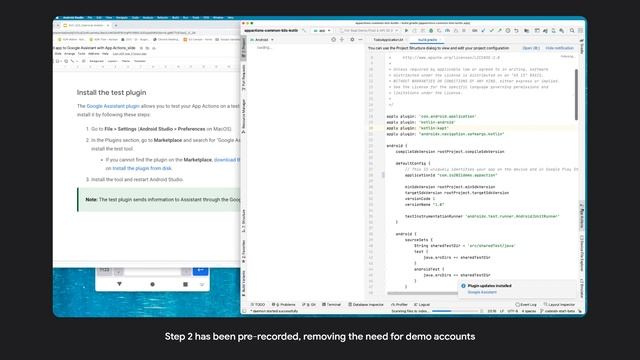
Task: Open the Emulator side tab
Action: coord(582,288)
